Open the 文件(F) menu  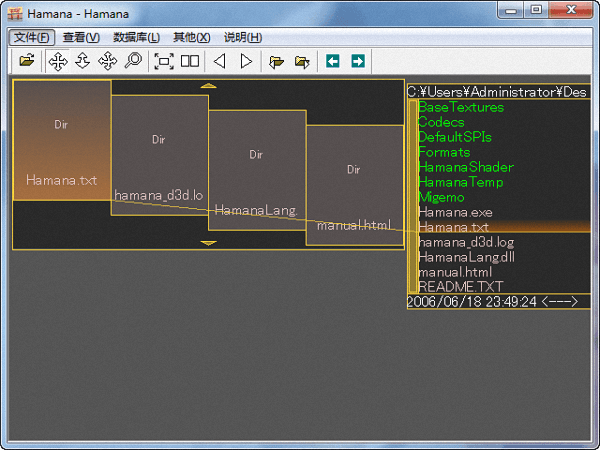[x=32, y=37]
